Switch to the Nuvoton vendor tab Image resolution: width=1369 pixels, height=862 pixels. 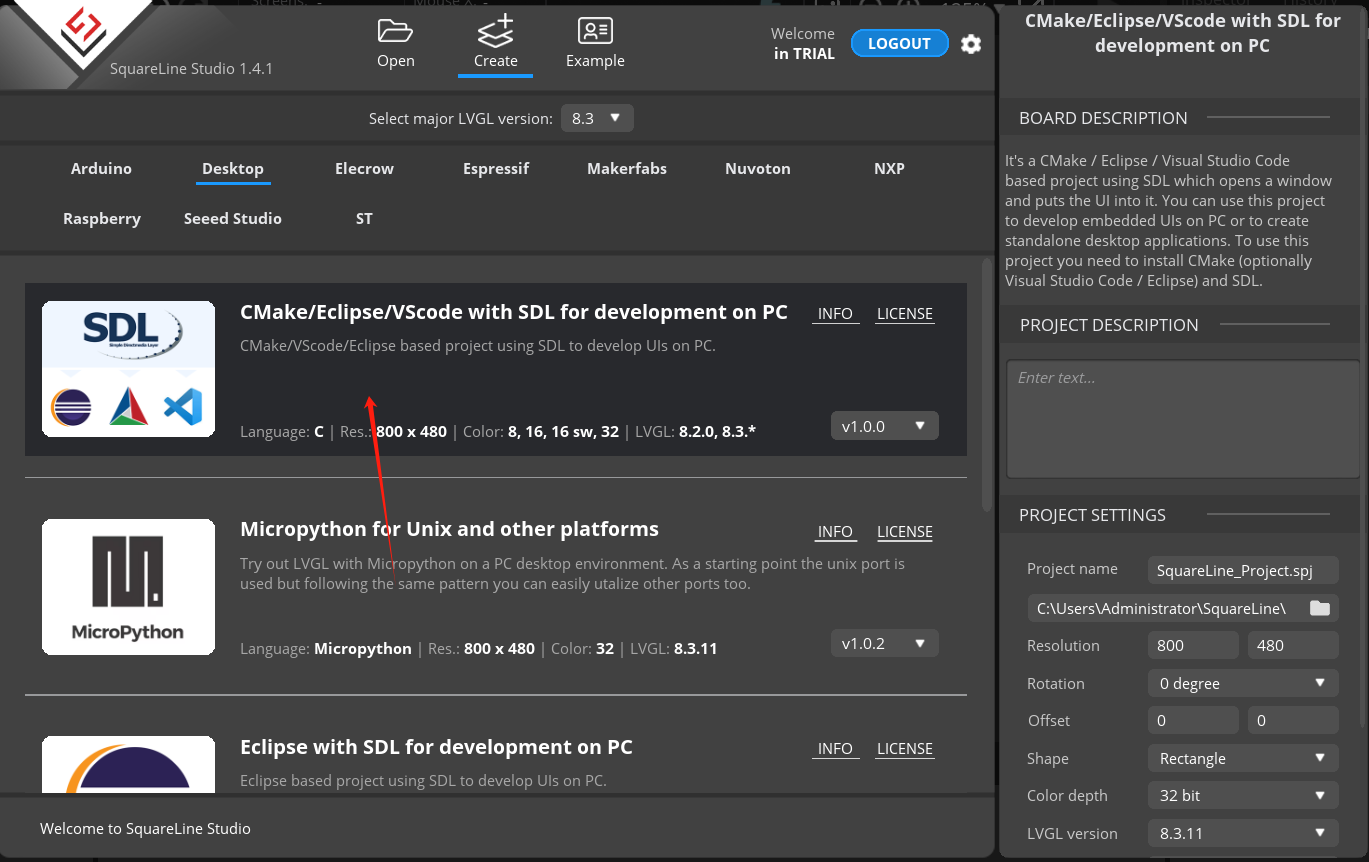[x=758, y=168]
